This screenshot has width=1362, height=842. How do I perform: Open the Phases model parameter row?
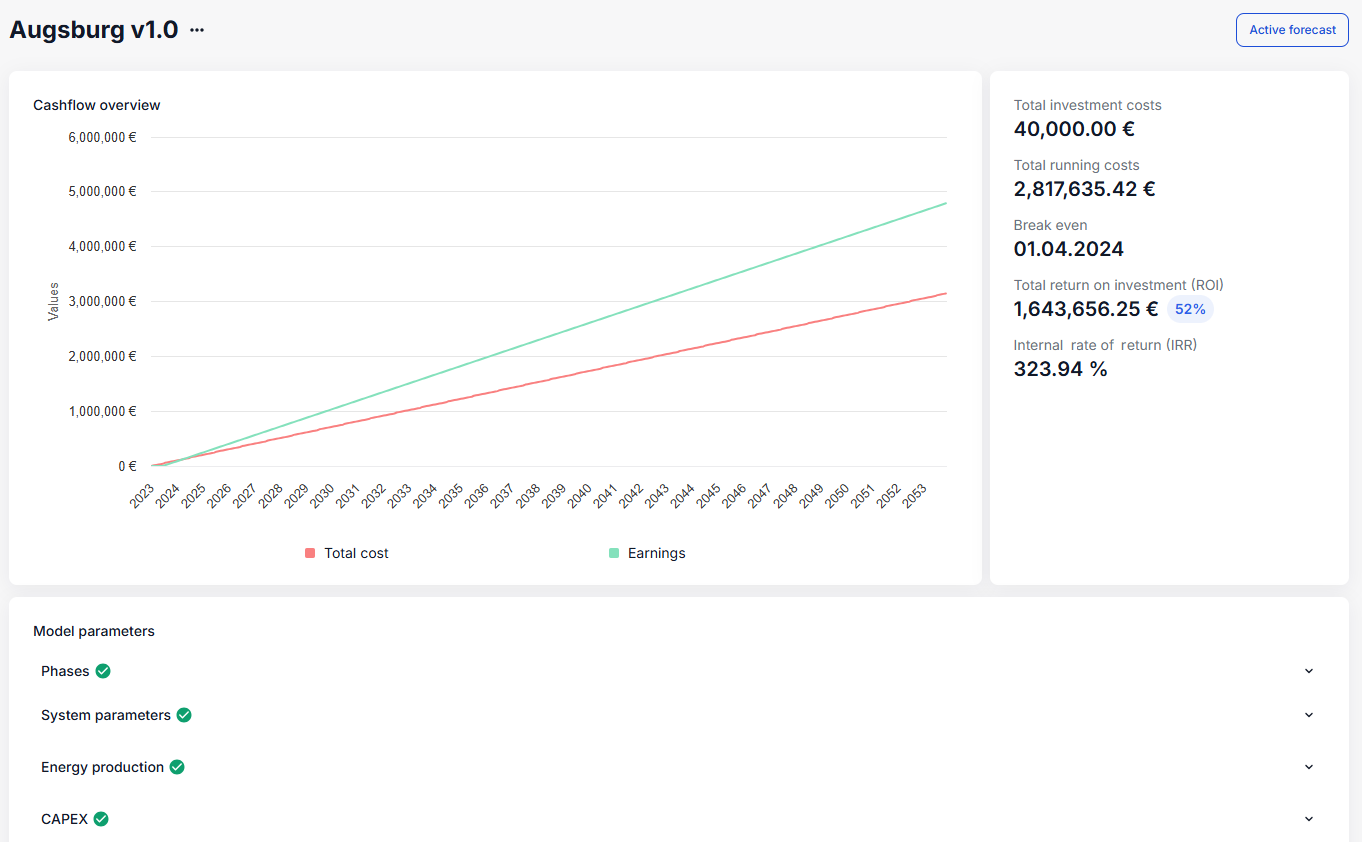coord(65,671)
